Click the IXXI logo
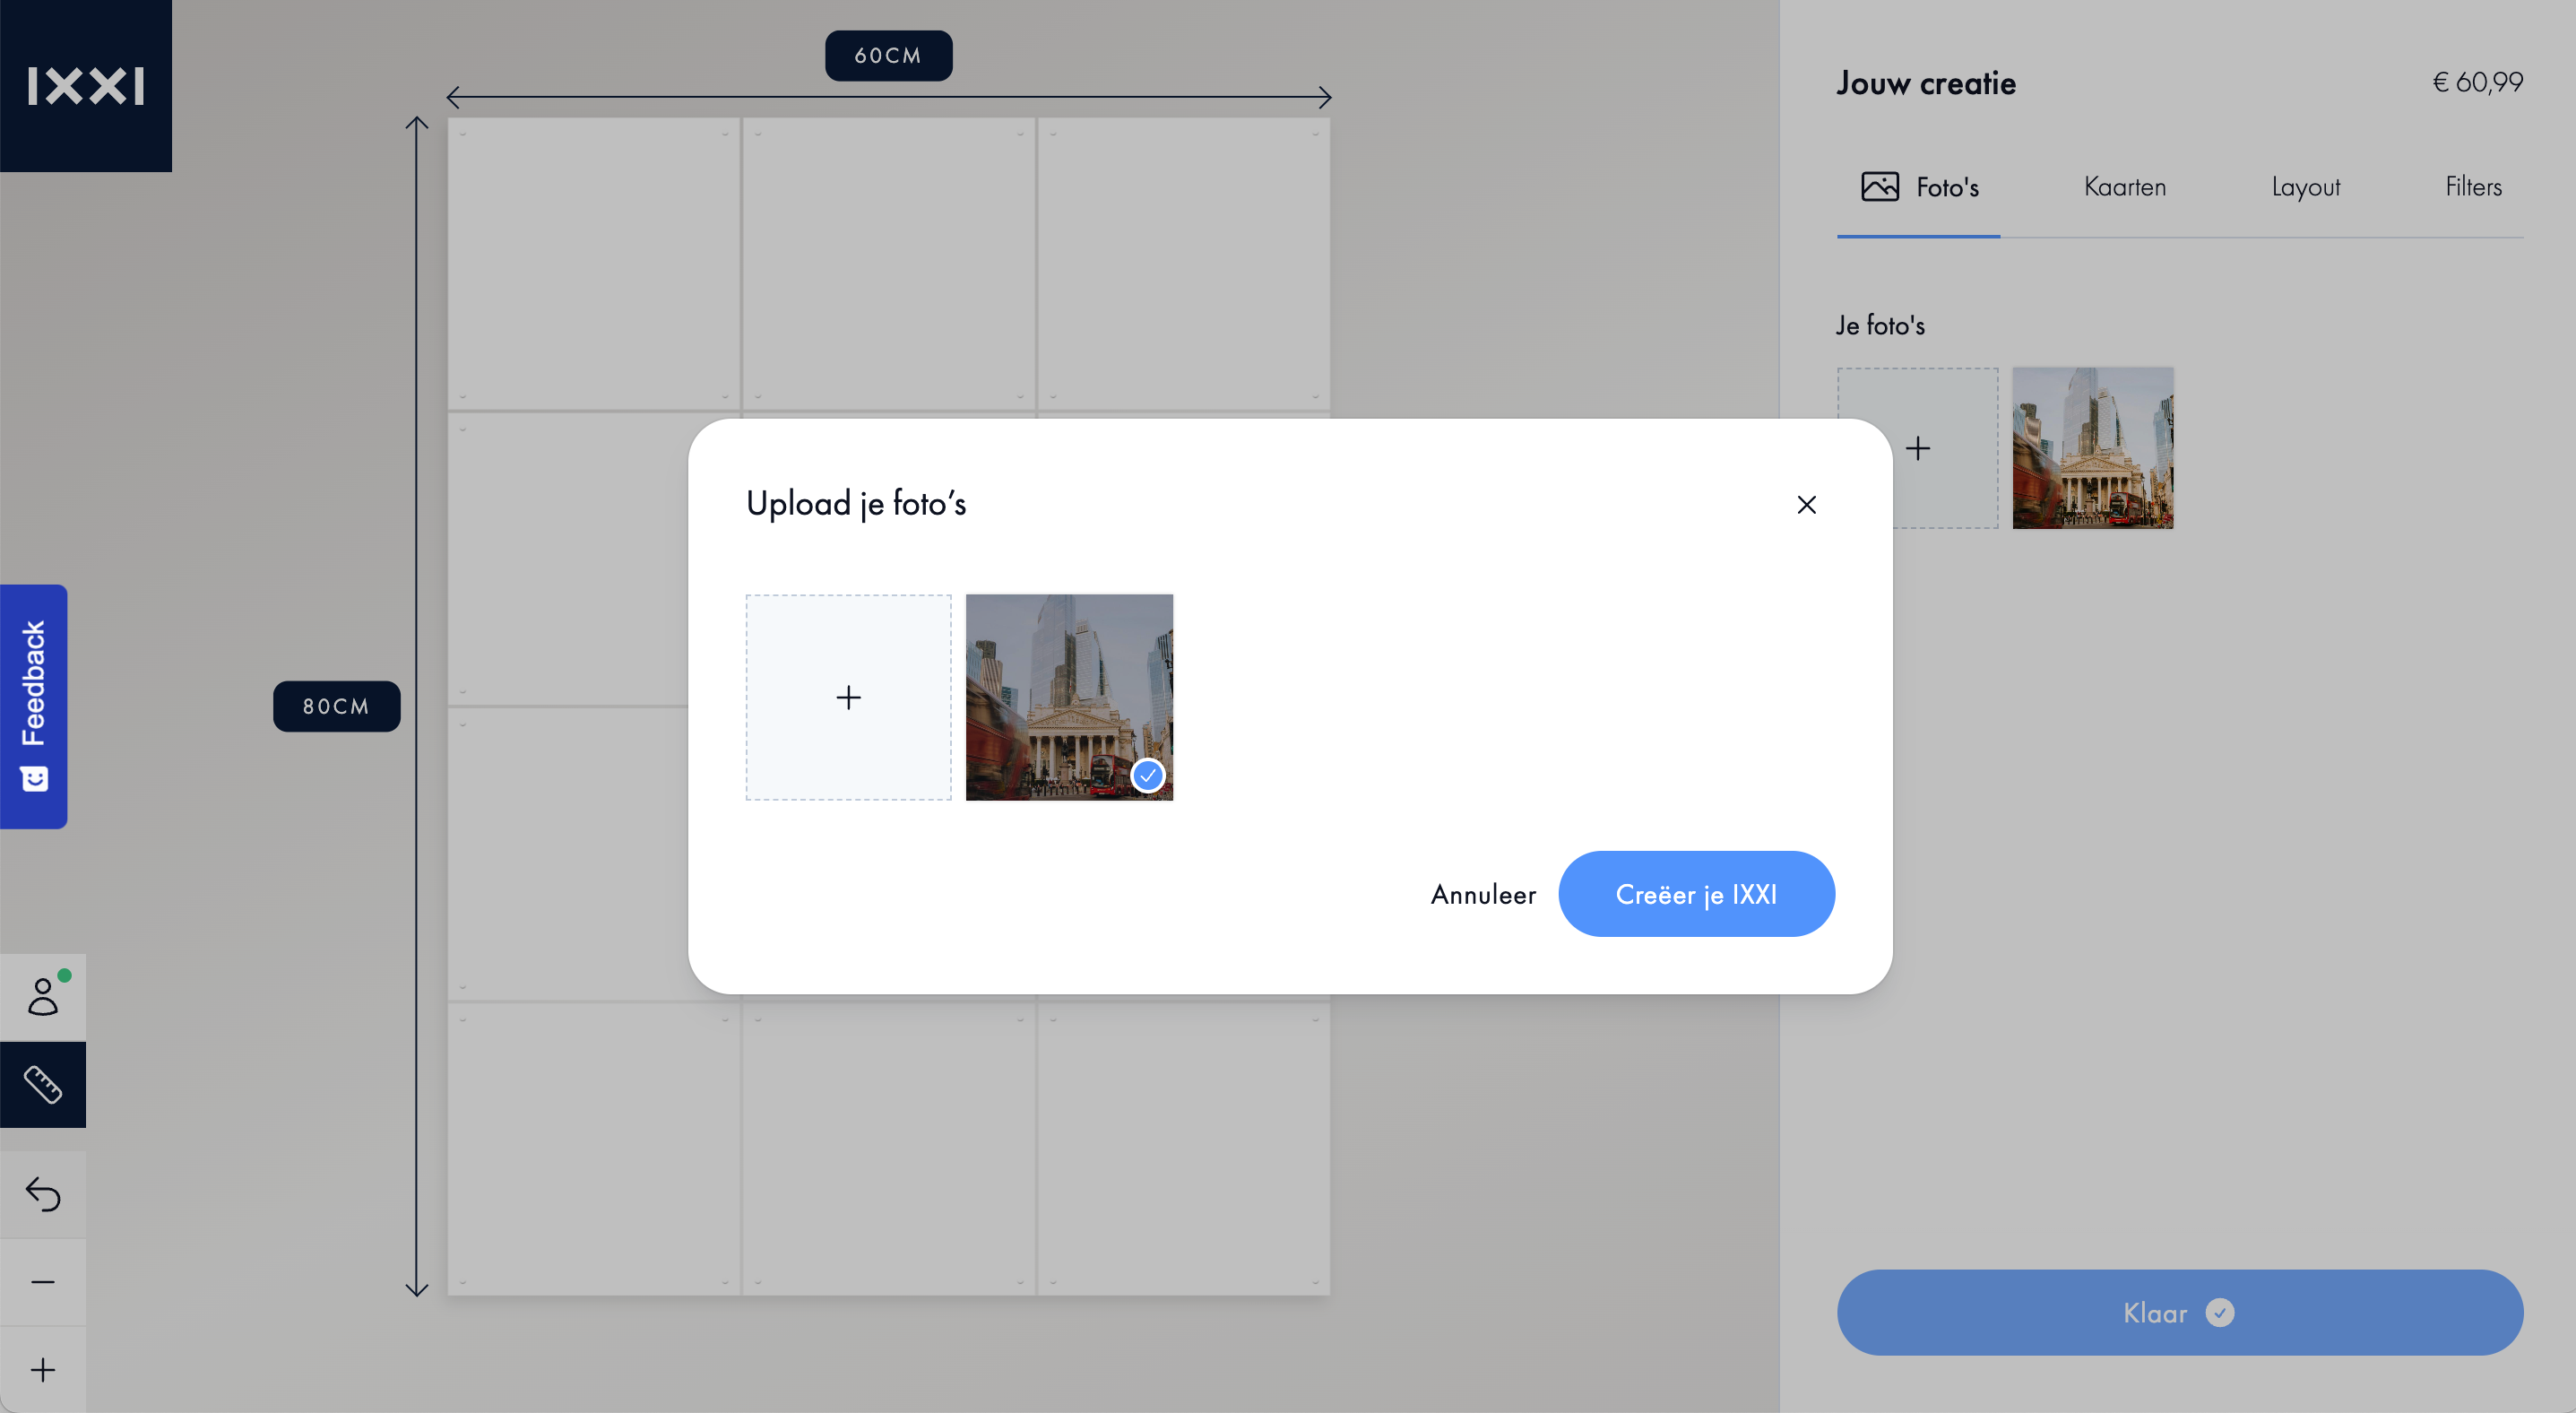The width and height of the screenshot is (2576, 1413). pyautogui.click(x=86, y=86)
